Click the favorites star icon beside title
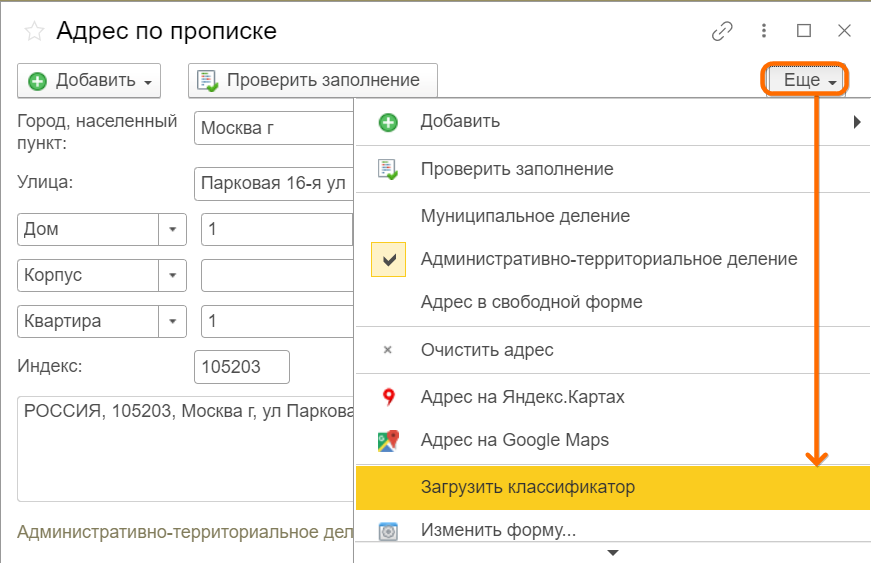871x563 pixels. [35, 31]
